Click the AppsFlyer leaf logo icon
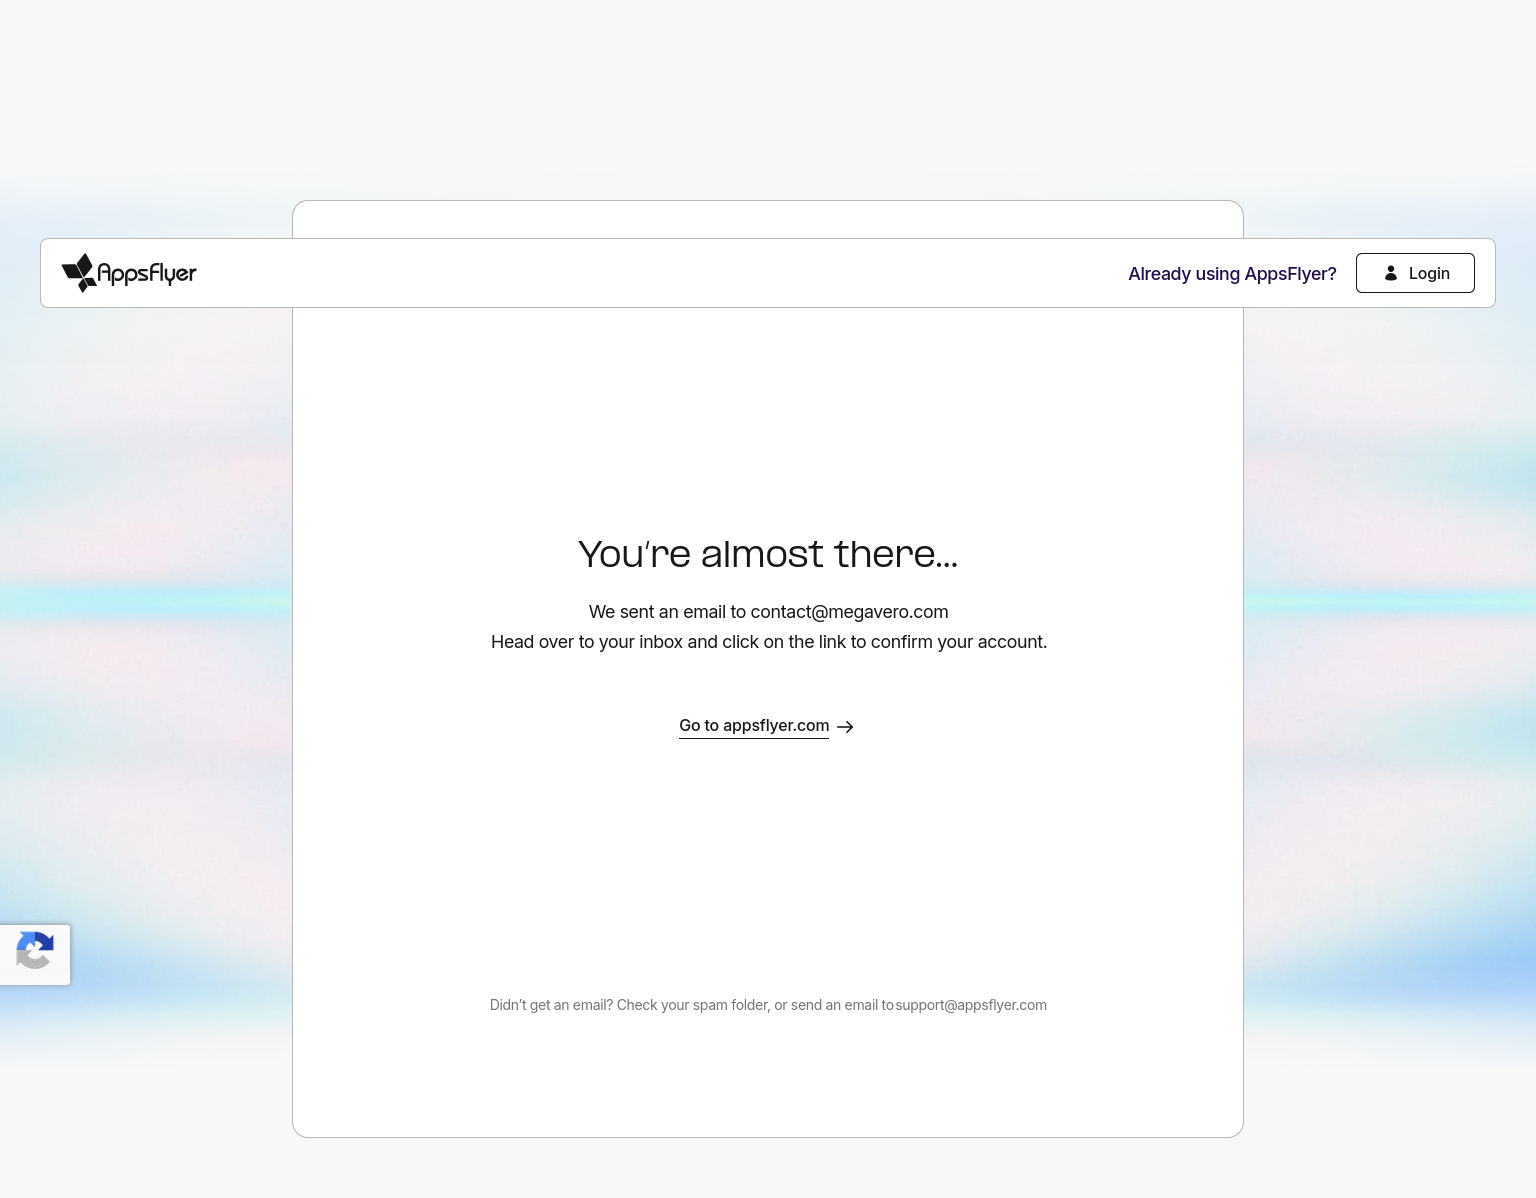The height and width of the screenshot is (1198, 1536). click(x=79, y=273)
